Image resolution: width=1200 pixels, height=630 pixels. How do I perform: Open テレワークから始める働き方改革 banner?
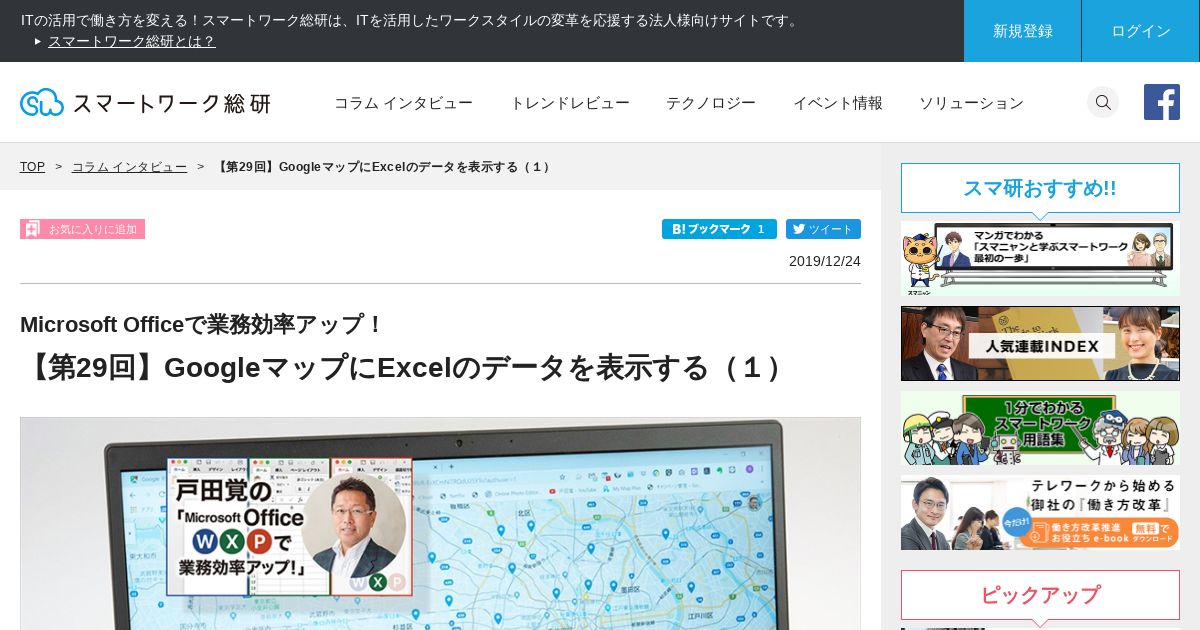[1040, 513]
